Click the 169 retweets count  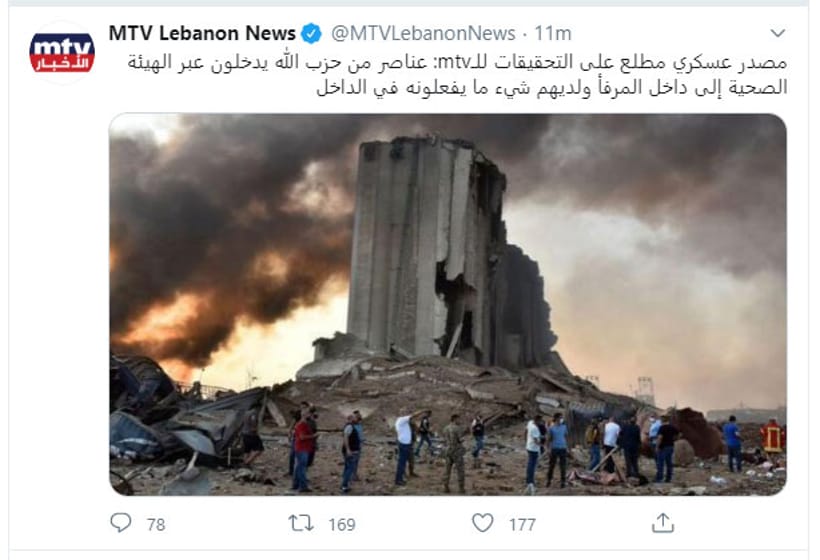[342, 524]
